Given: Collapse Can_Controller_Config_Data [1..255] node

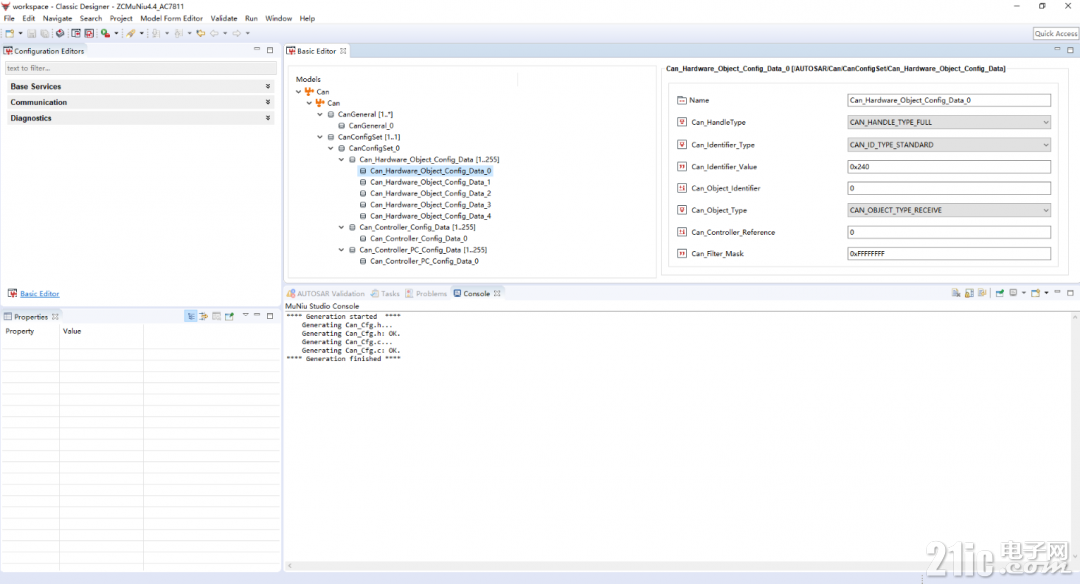Looking at the screenshot, I should [x=341, y=227].
